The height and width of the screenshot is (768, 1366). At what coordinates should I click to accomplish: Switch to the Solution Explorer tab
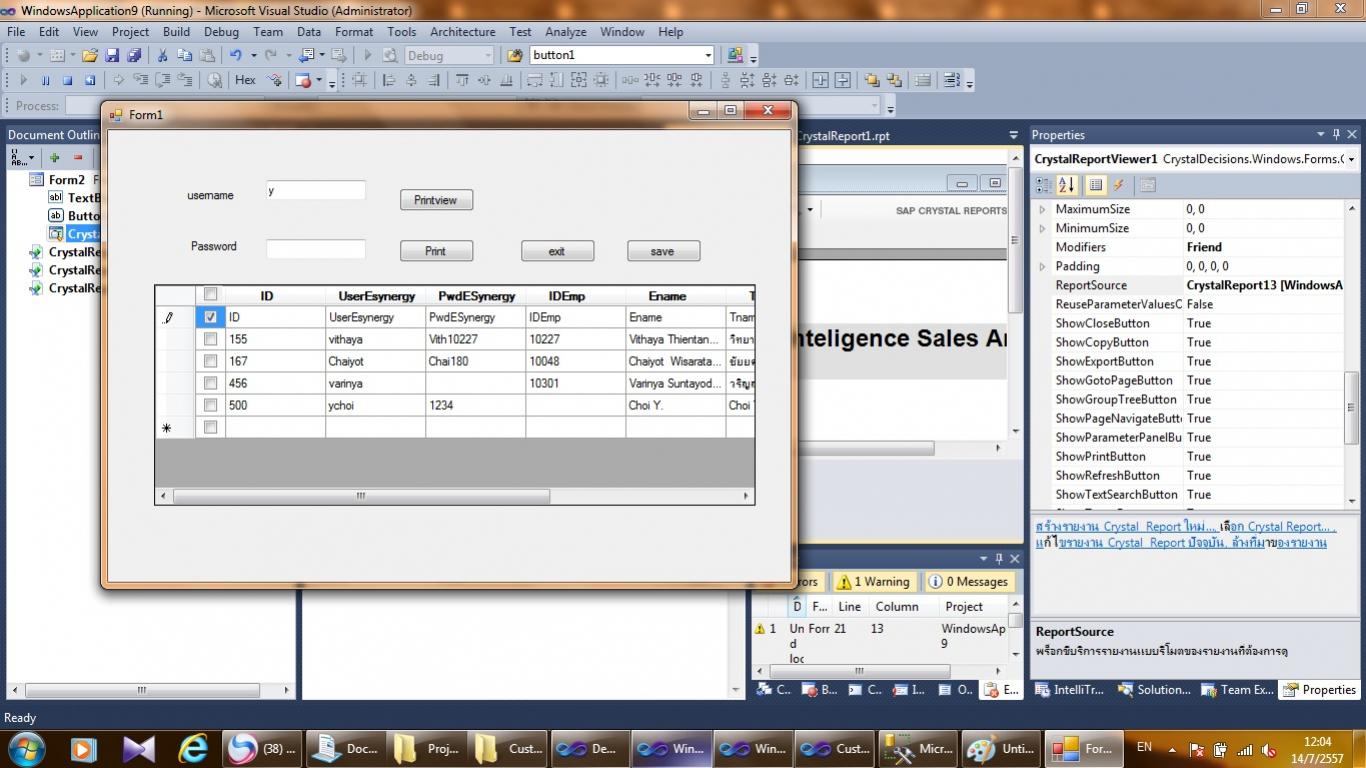(1154, 690)
